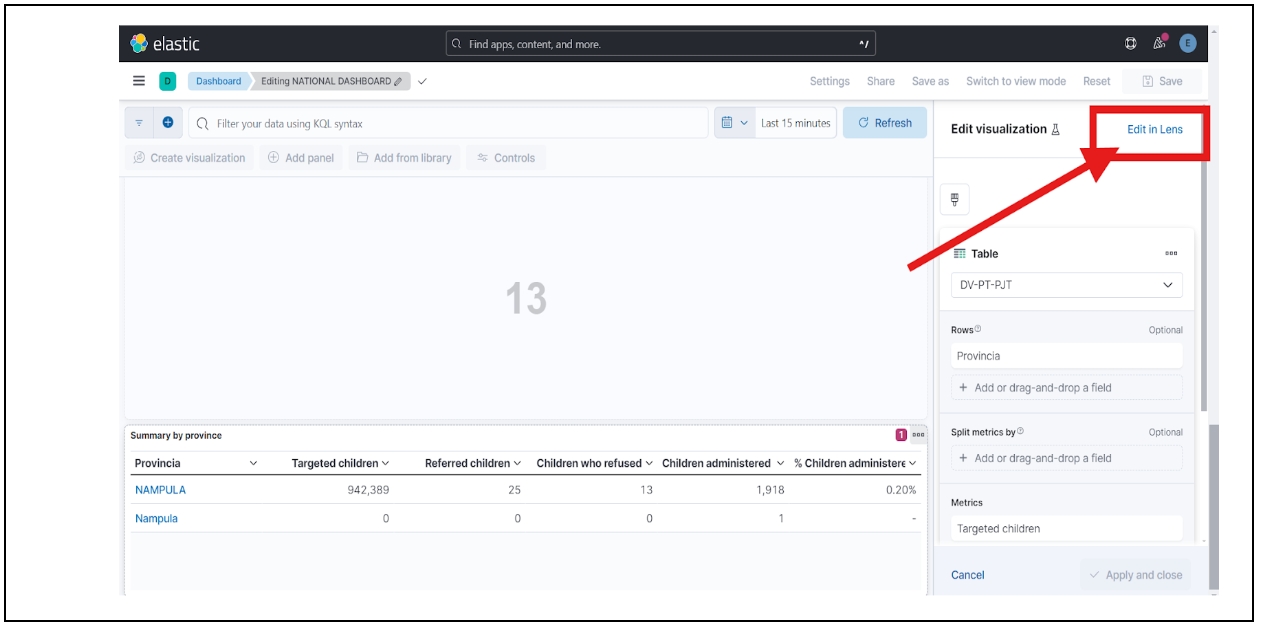This screenshot has width=1262, height=626.
Task: Open Summary by province panel options
Action: (x=918, y=435)
